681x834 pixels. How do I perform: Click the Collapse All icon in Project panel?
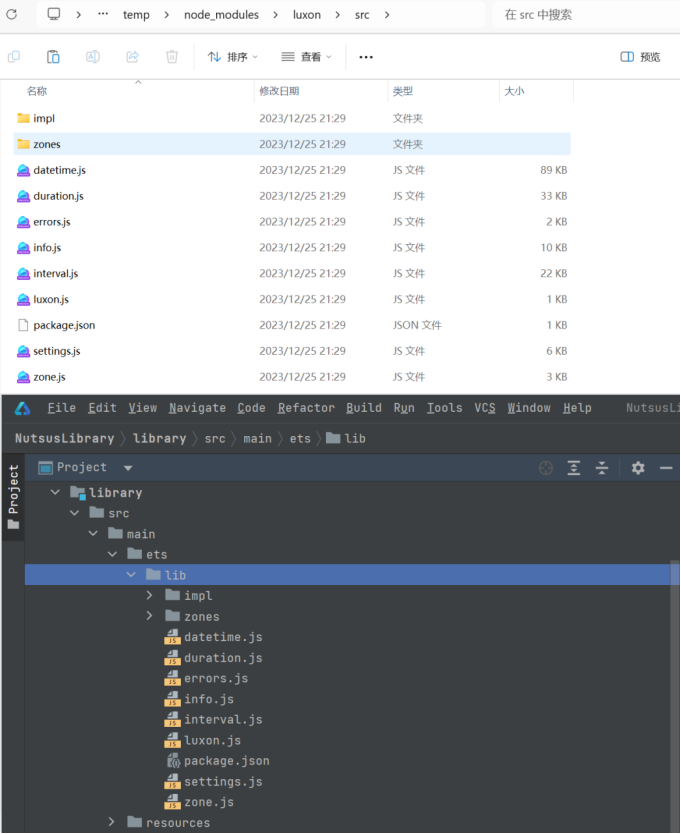pos(602,468)
